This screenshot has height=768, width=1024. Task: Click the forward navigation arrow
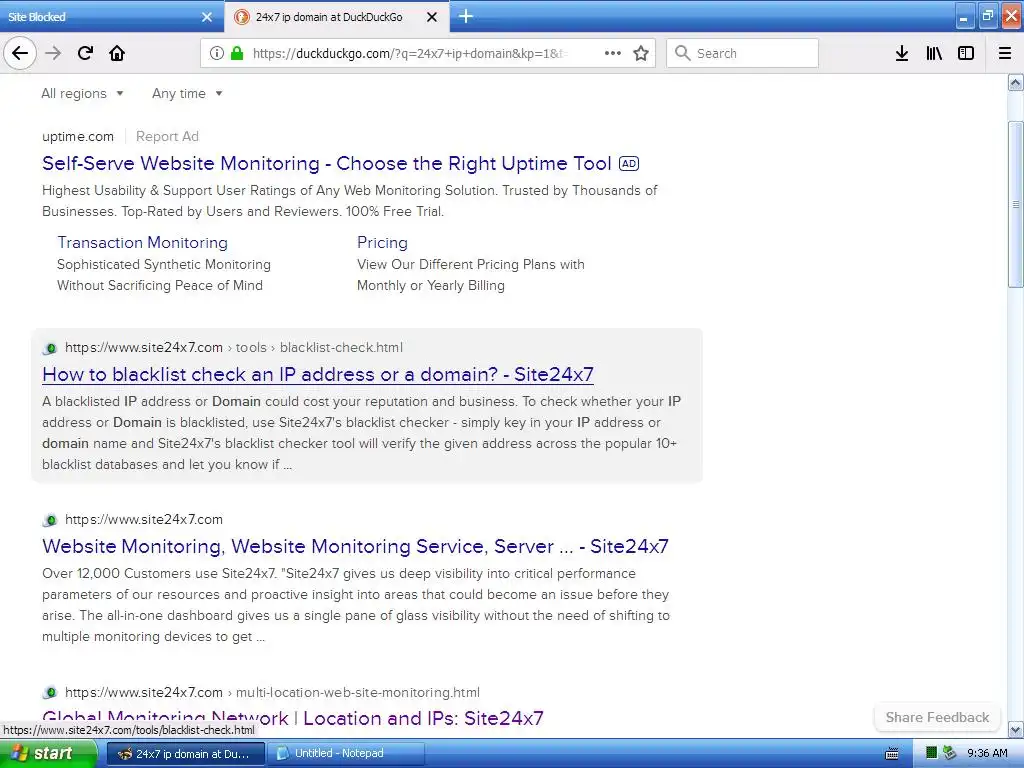coord(53,53)
